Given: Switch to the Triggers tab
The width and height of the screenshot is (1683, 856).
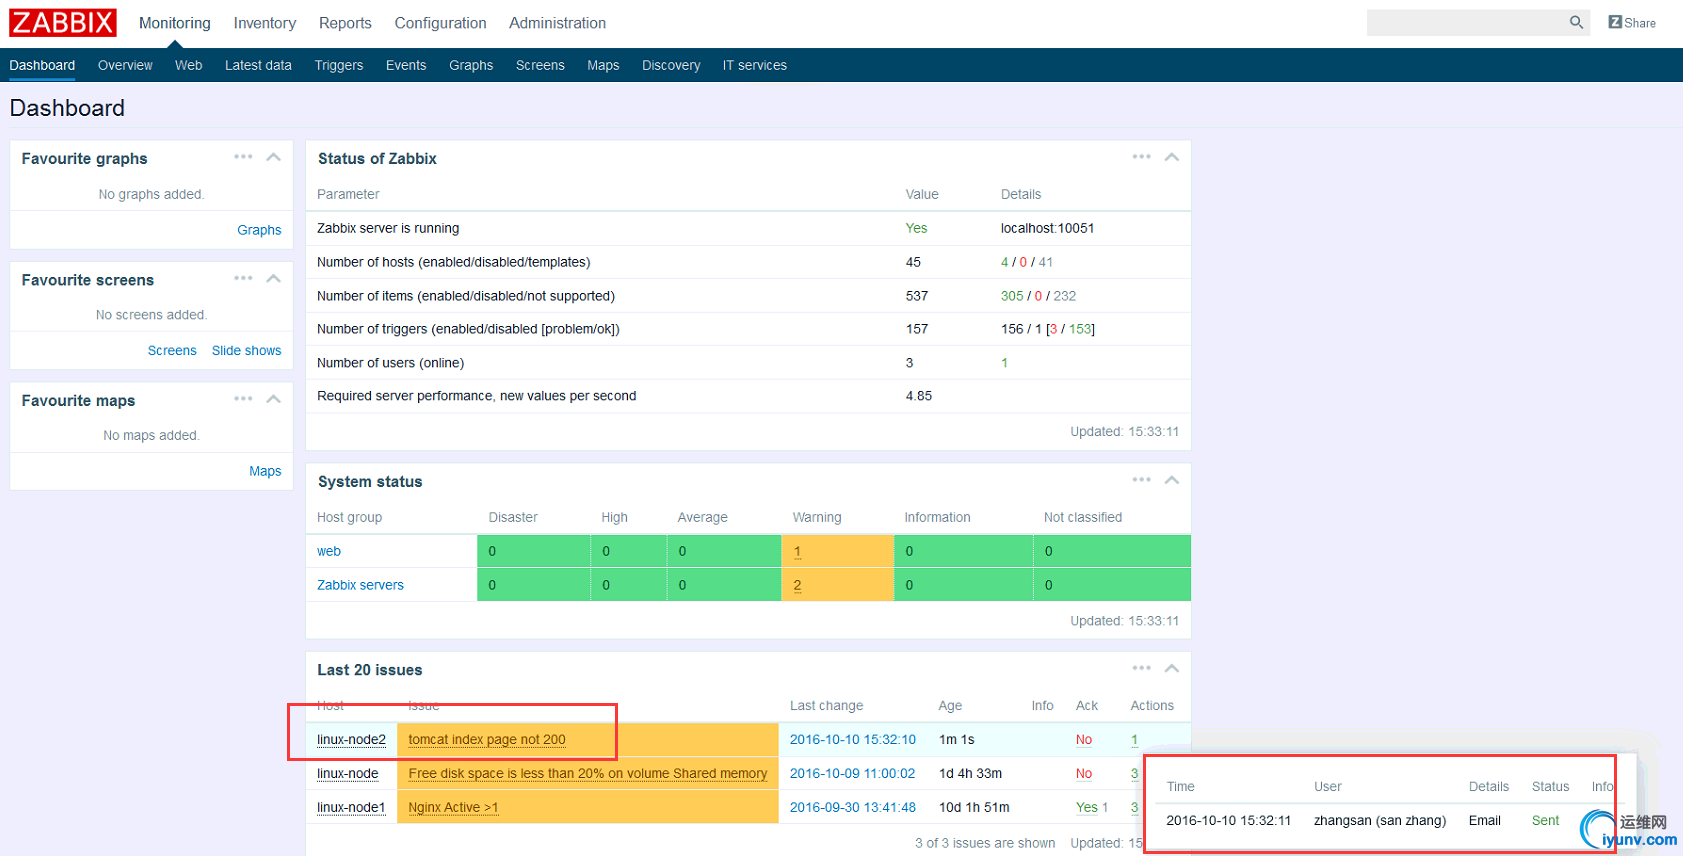Looking at the screenshot, I should pos(338,65).
